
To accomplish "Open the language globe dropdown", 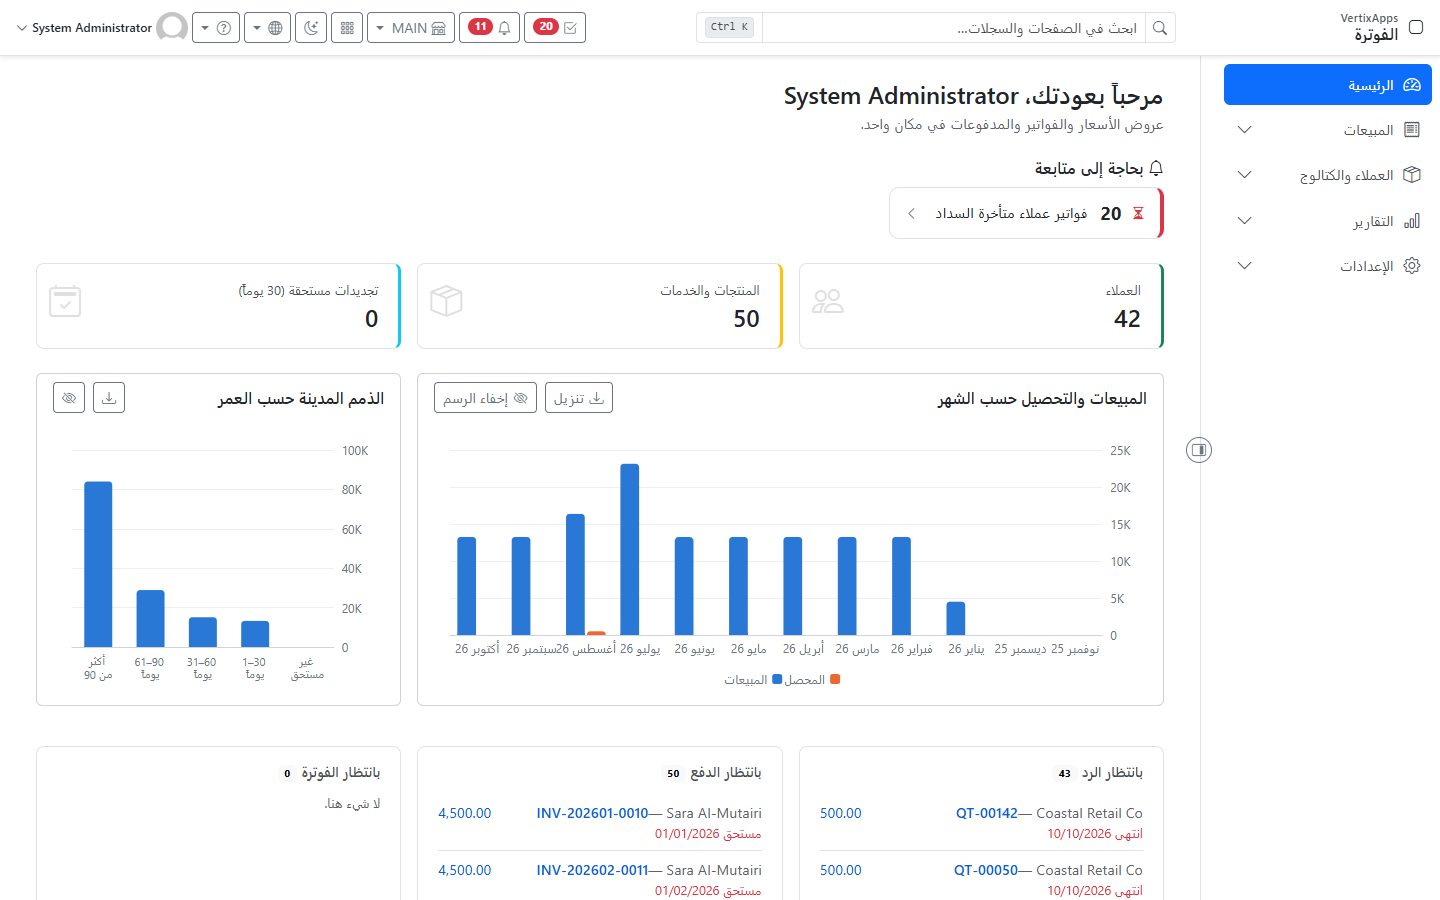I will [267, 28].
